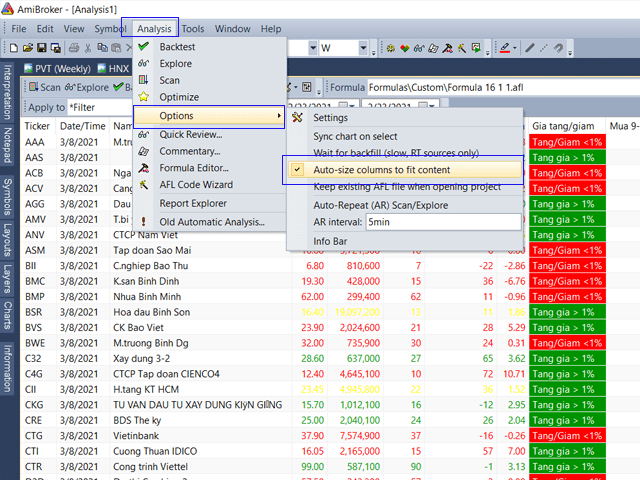This screenshot has height=480, width=640.
Task: Click the Explore button in Analysis toolbar
Action: [x=87, y=87]
